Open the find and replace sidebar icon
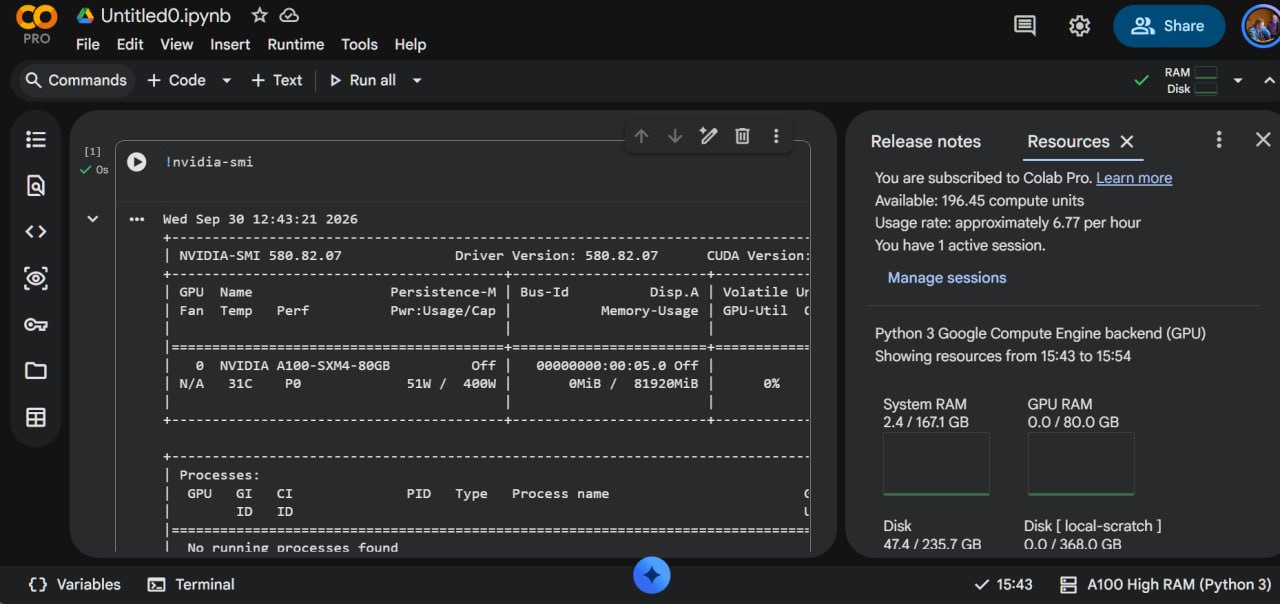The height and width of the screenshot is (604, 1280). (x=36, y=185)
